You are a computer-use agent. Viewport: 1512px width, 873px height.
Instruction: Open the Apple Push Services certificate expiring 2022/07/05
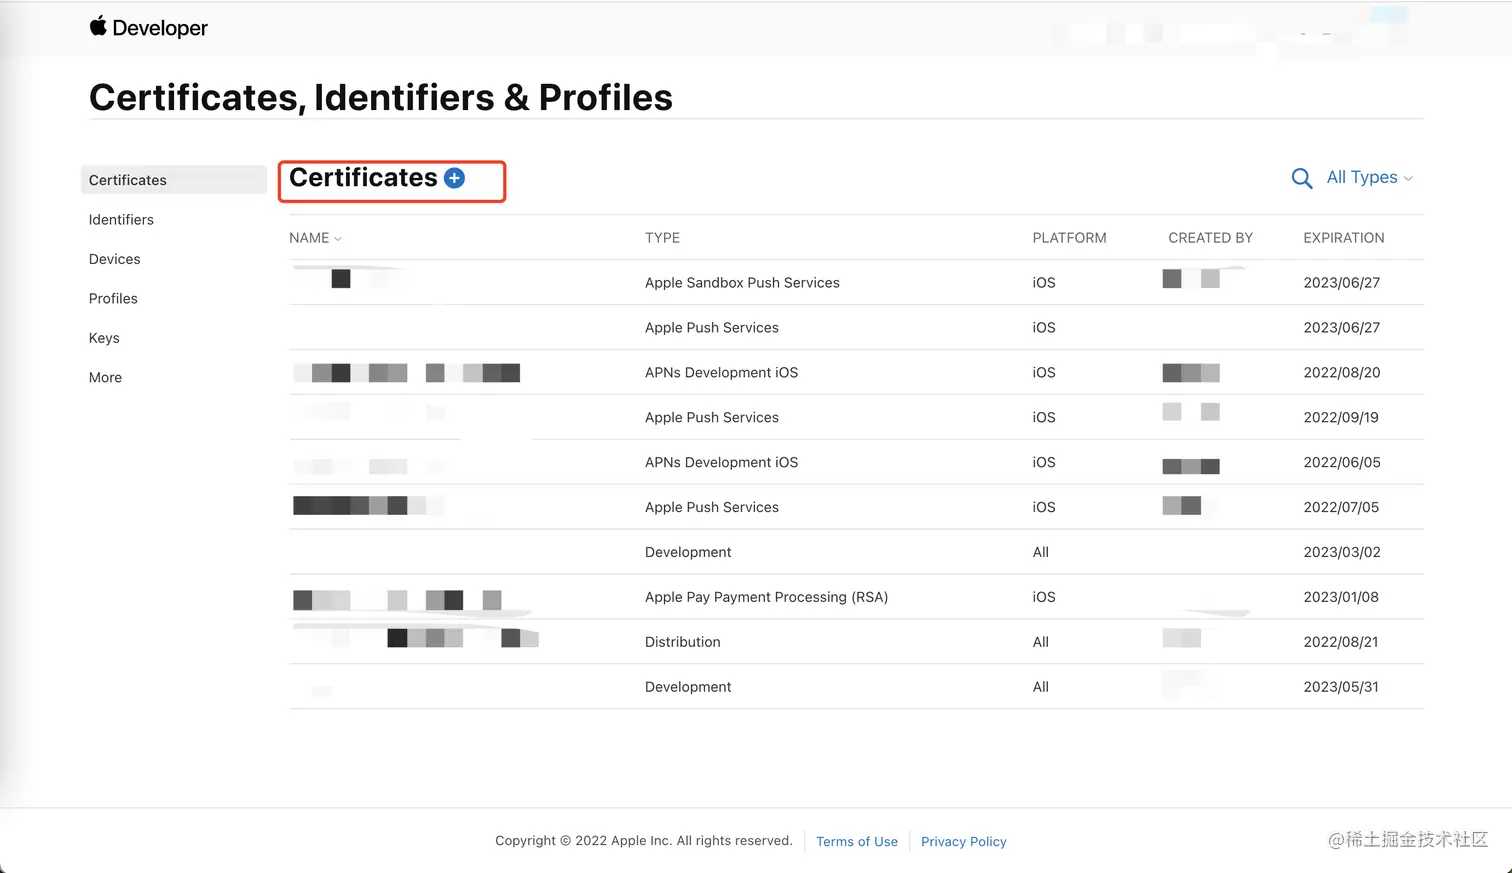(x=711, y=507)
